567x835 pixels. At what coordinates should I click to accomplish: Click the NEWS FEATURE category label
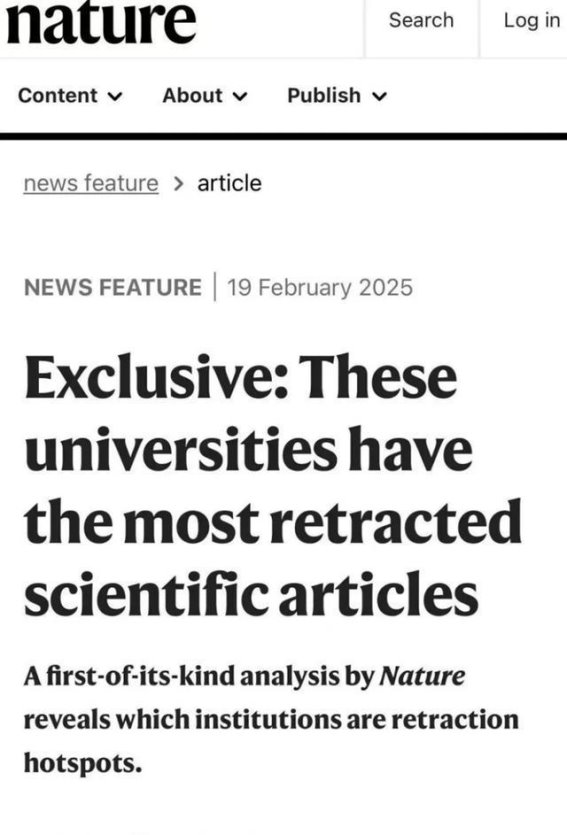tap(113, 288)
